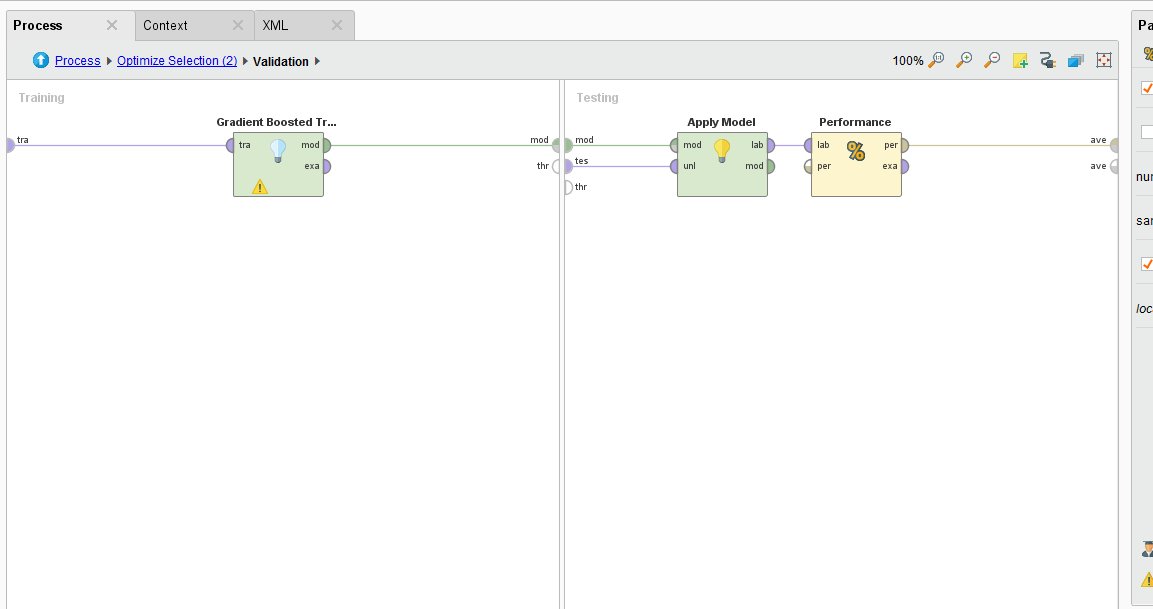Click the Performance percent icon
This screenshot has width=1153, height=609.
856,151
